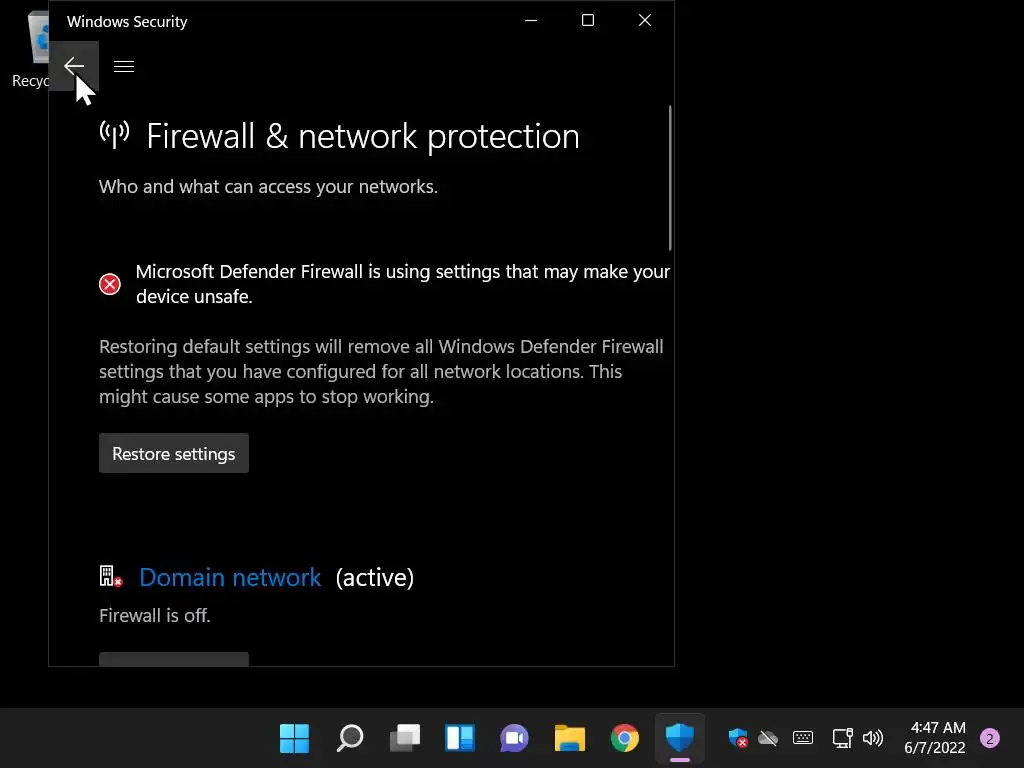Click the Windows Security taskbar shield icon

[x=680, y=739]
